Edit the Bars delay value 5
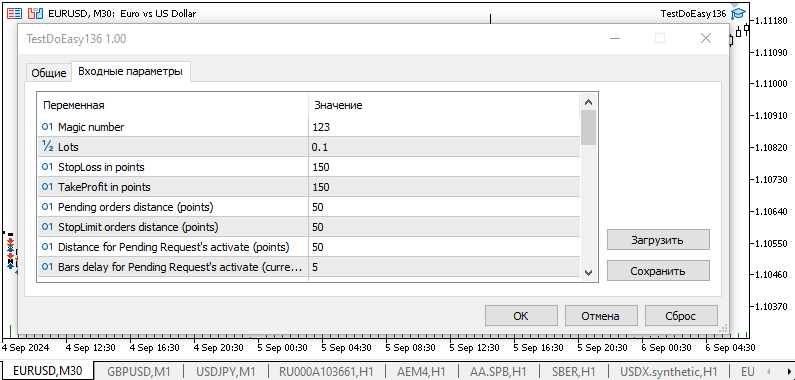 pos(444,267)
